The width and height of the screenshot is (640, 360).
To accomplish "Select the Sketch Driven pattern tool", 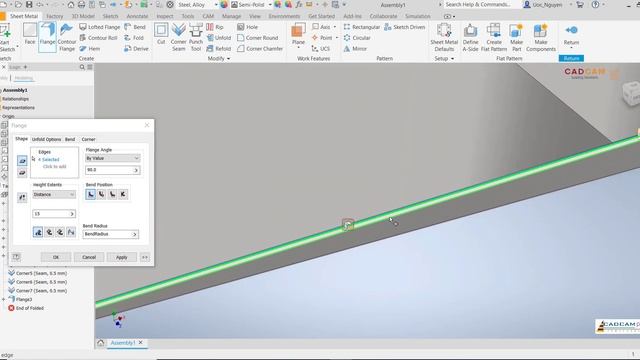I will [404, 27].
